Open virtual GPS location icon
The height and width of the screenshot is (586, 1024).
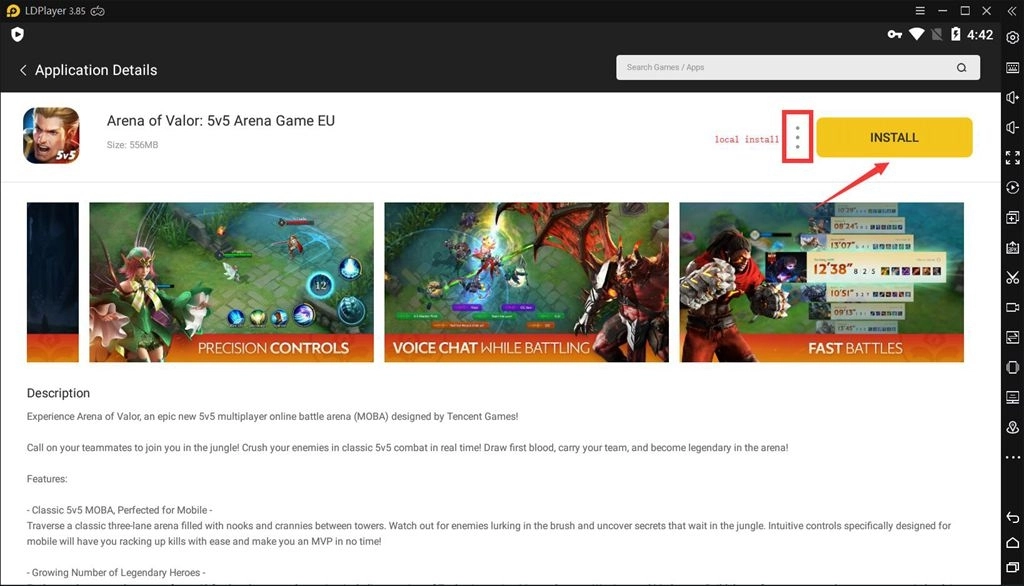coord(1013,428)
